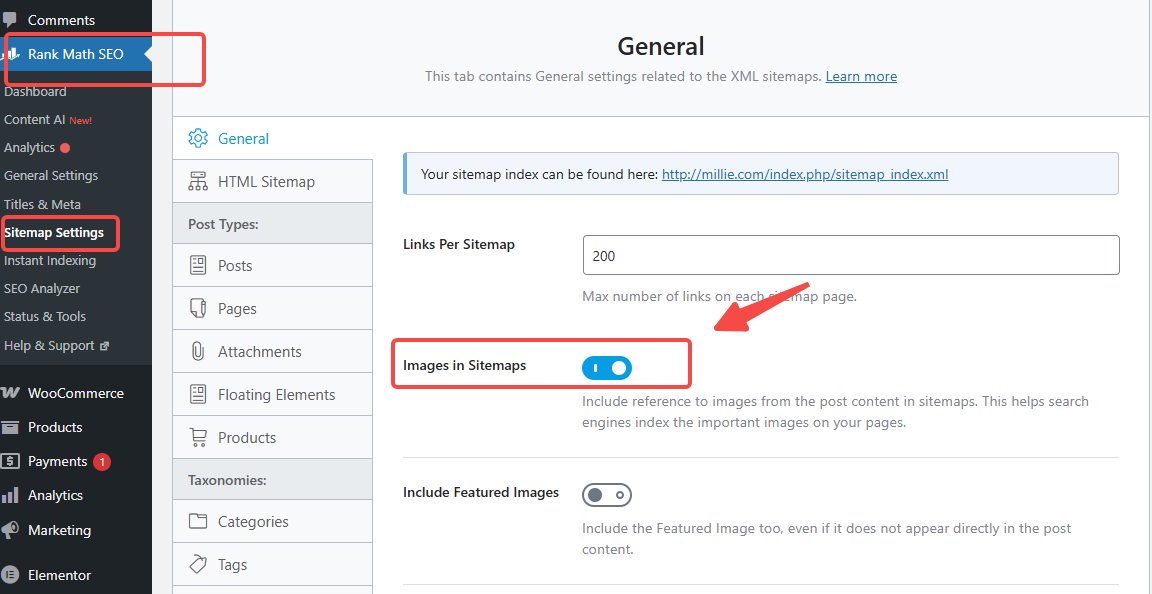
Task: Click the Tags label icon
Action: coord(198,565)
